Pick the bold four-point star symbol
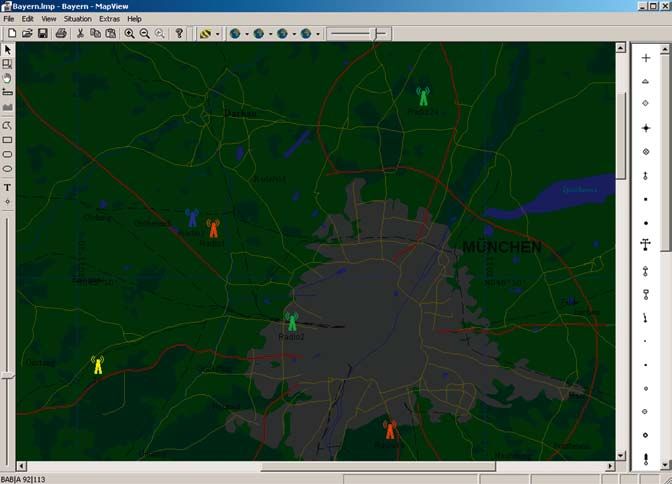The height and width of the screenshot is (484, 672). (x=646, y=128)
